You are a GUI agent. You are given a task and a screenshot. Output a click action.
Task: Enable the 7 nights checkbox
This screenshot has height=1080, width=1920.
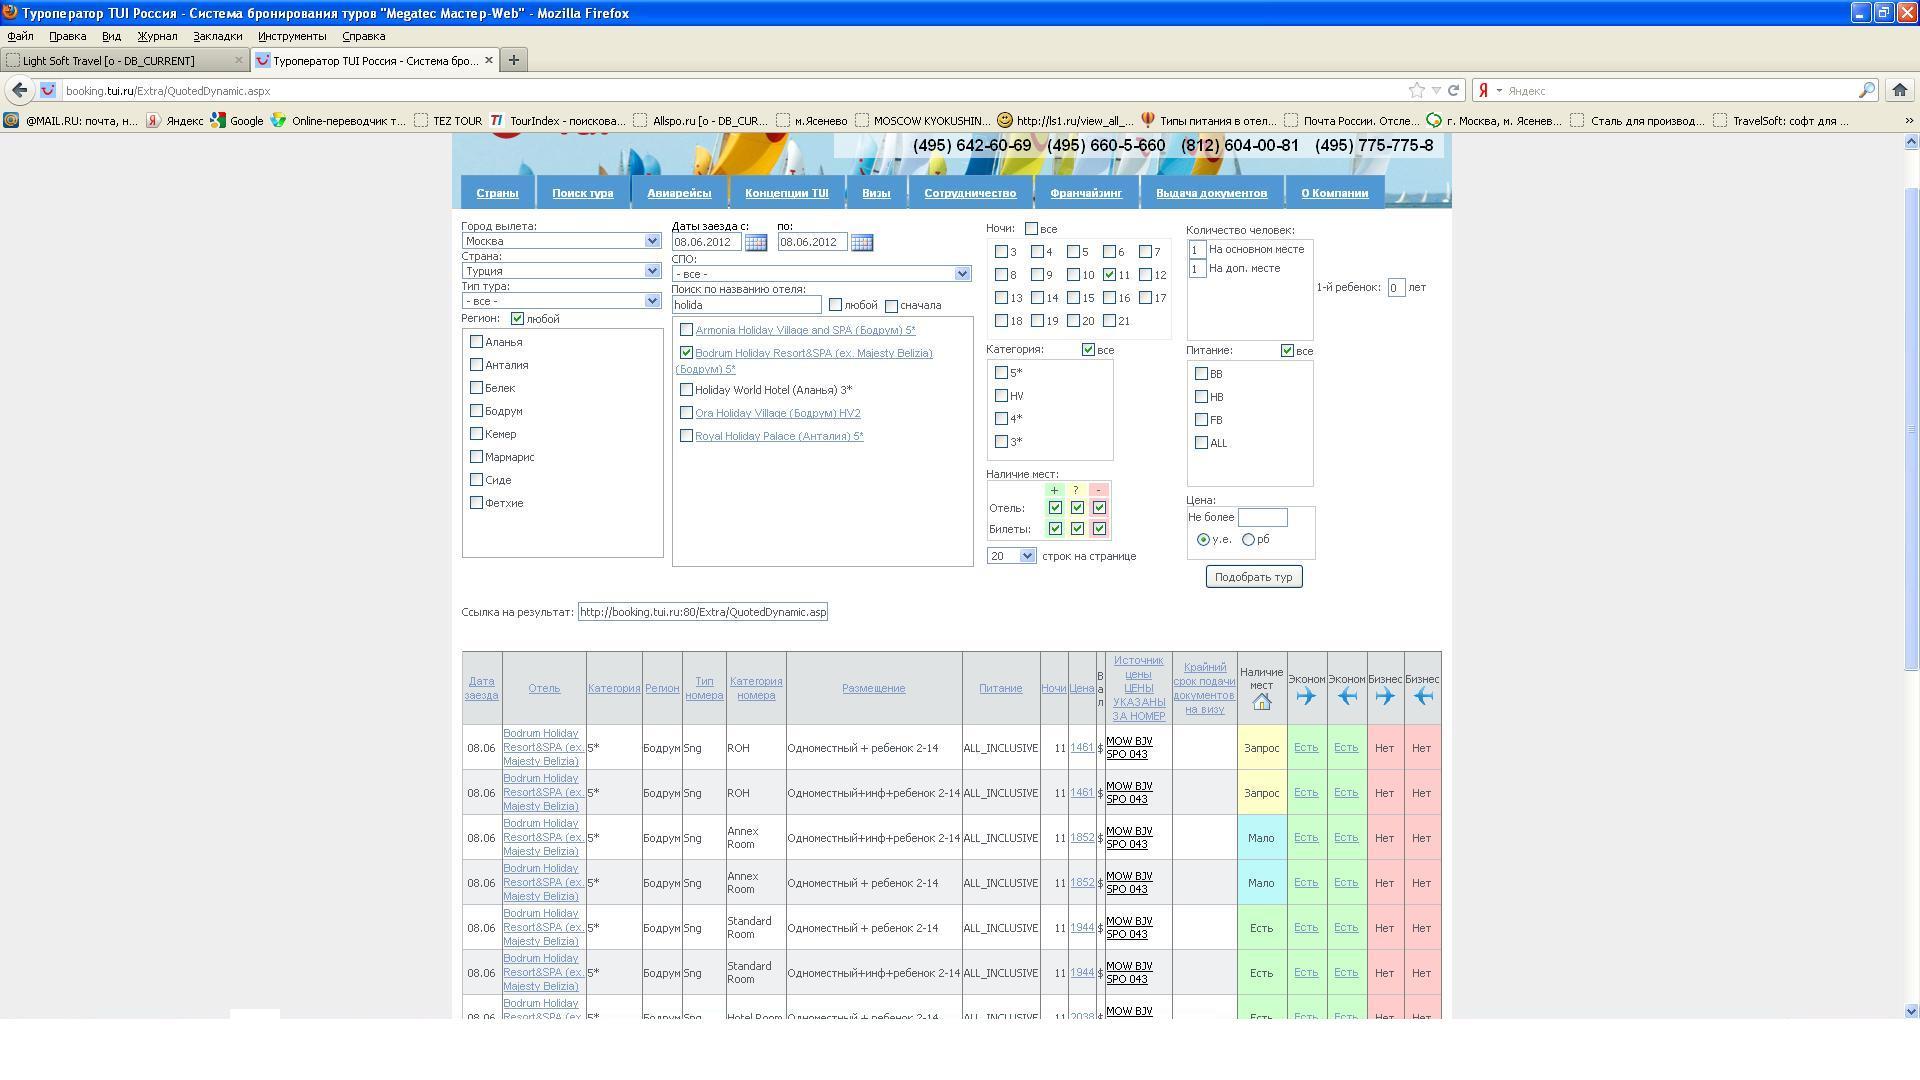point(1145,252)
